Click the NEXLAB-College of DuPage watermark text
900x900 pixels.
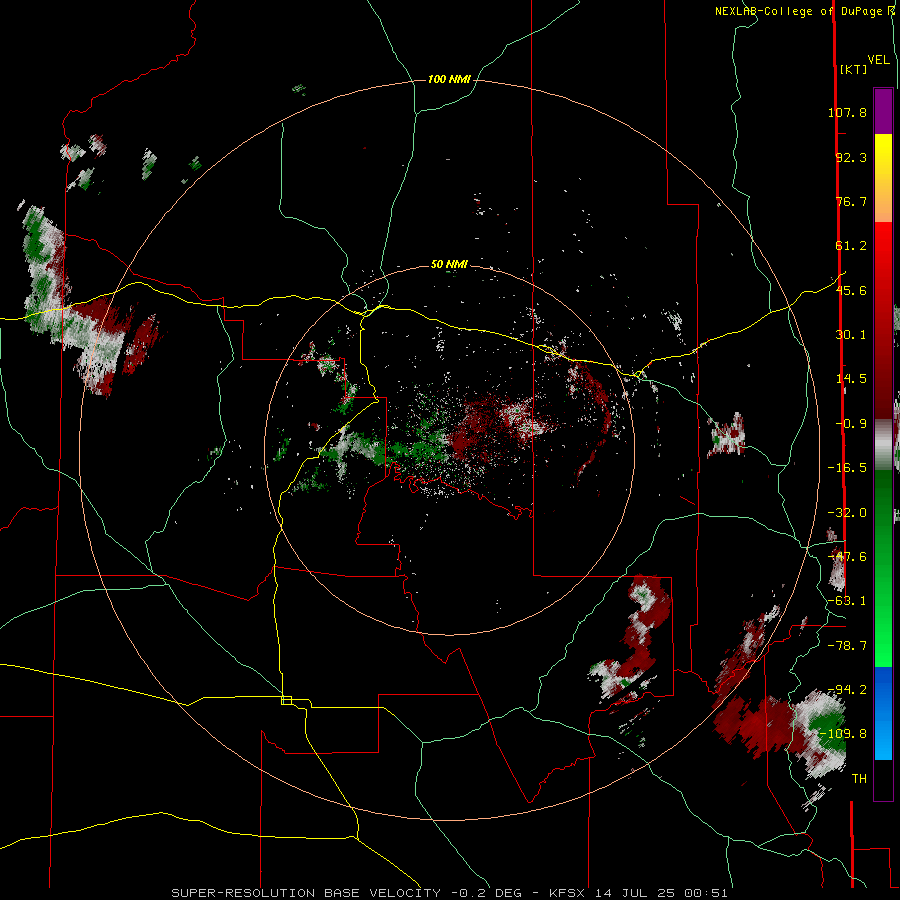point(804,11)
